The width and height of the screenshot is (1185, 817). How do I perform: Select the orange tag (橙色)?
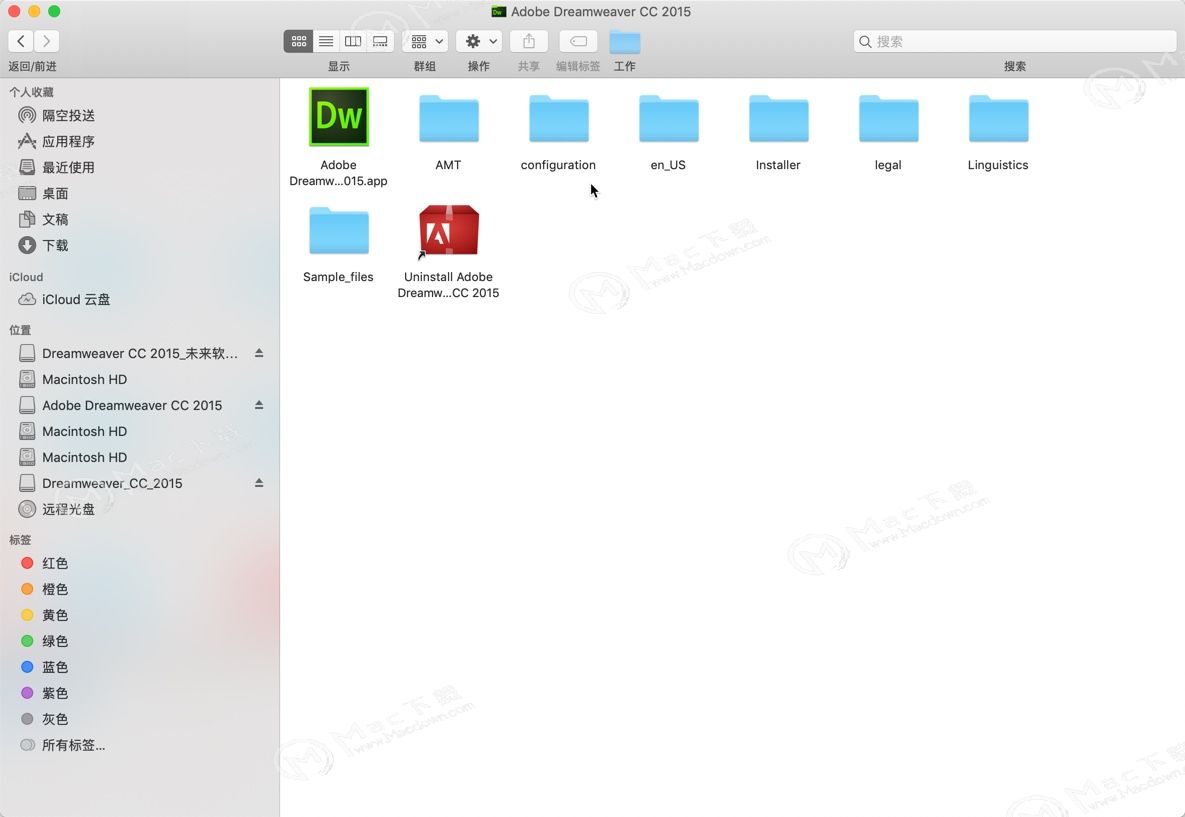coord(44,589)
